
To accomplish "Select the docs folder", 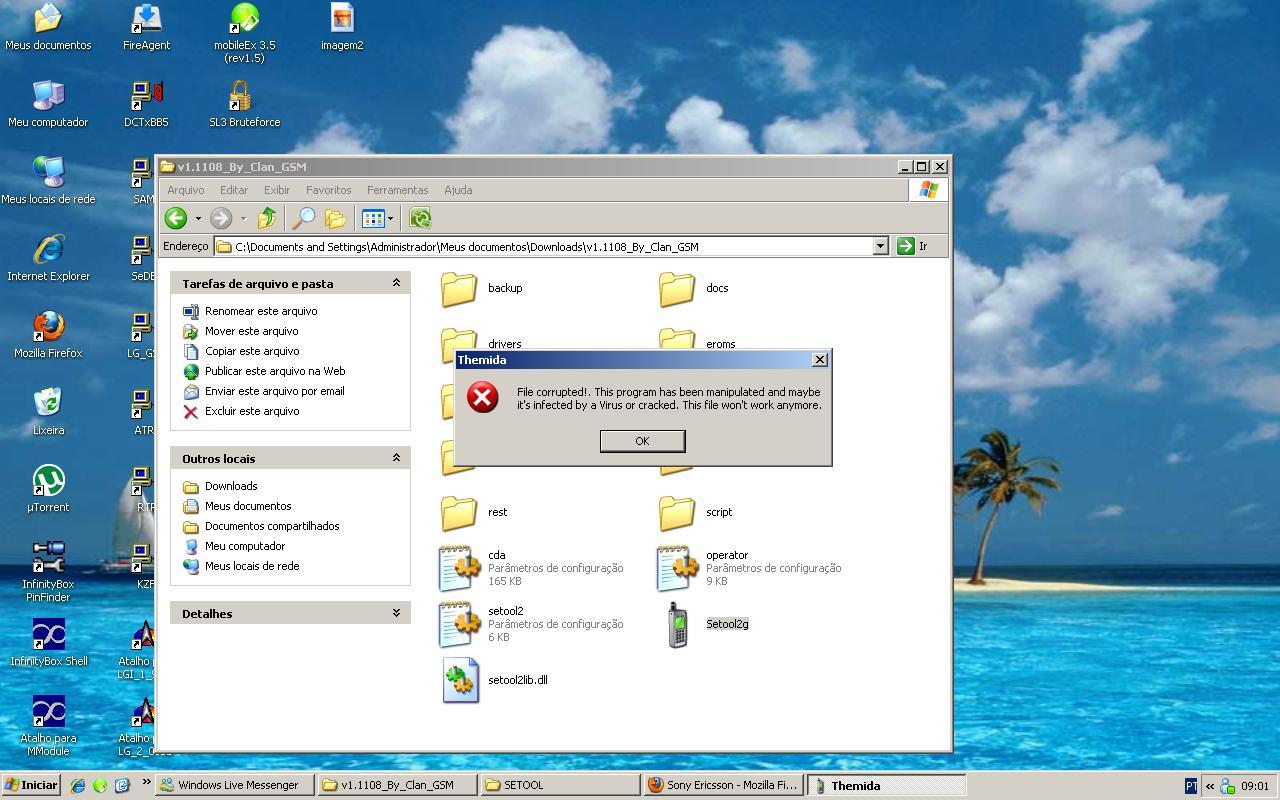I will coord(694,288).
